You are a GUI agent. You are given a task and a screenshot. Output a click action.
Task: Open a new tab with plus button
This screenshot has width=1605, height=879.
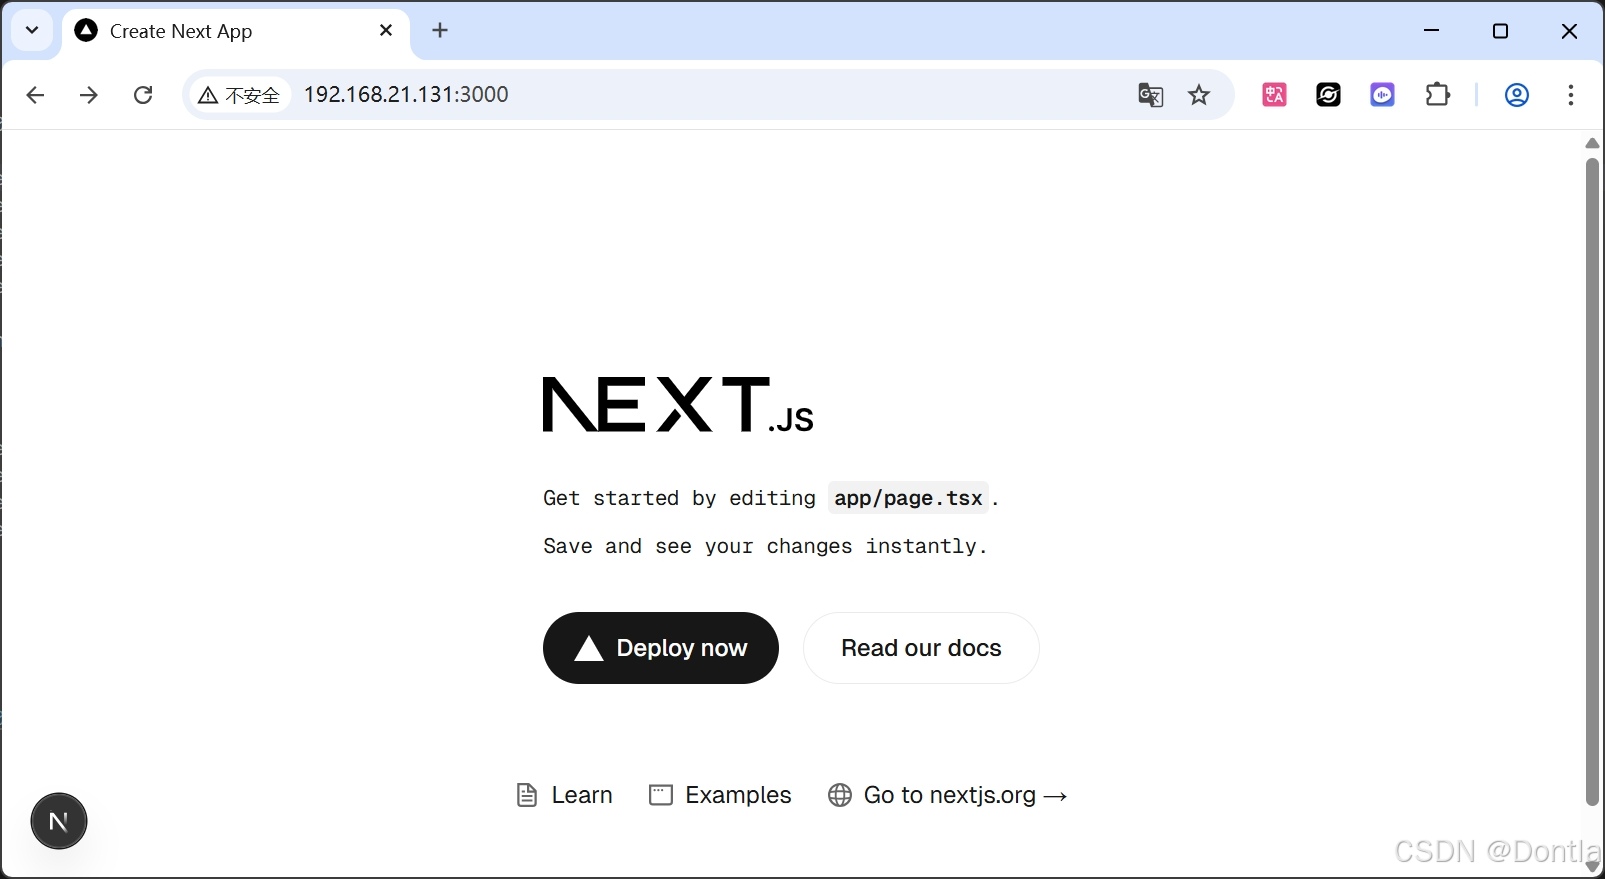coord(440,31)
